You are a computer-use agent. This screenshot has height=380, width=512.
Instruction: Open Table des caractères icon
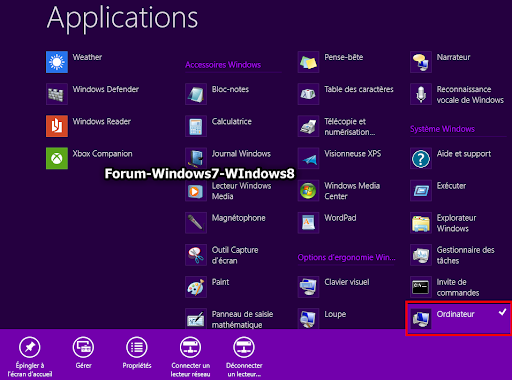tap(308, 94)
